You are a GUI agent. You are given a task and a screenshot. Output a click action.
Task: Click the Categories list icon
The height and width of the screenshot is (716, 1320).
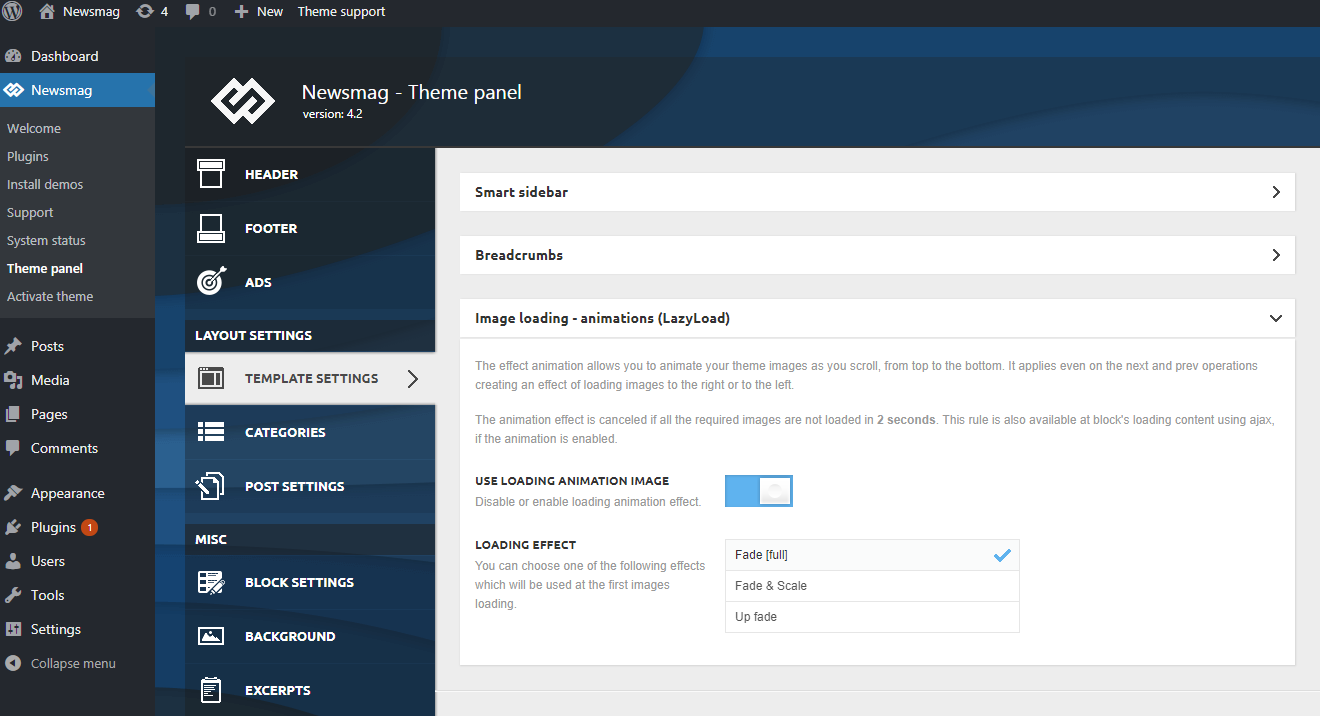211,432
